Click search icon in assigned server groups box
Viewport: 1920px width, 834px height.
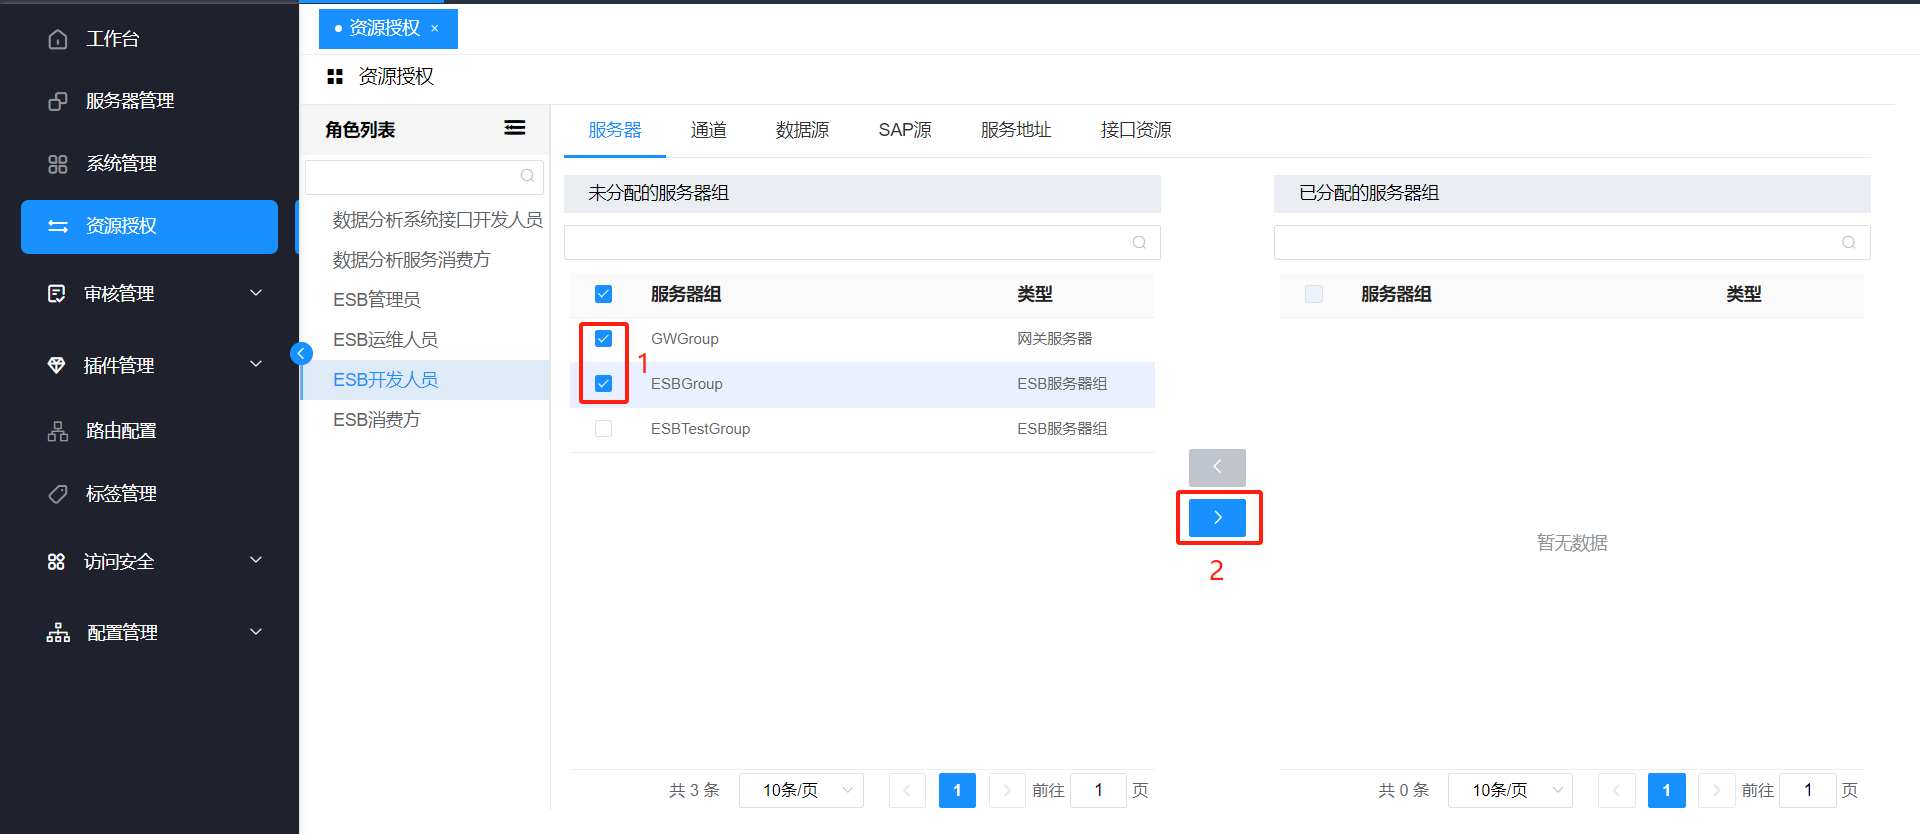[x=1849, y=242]
